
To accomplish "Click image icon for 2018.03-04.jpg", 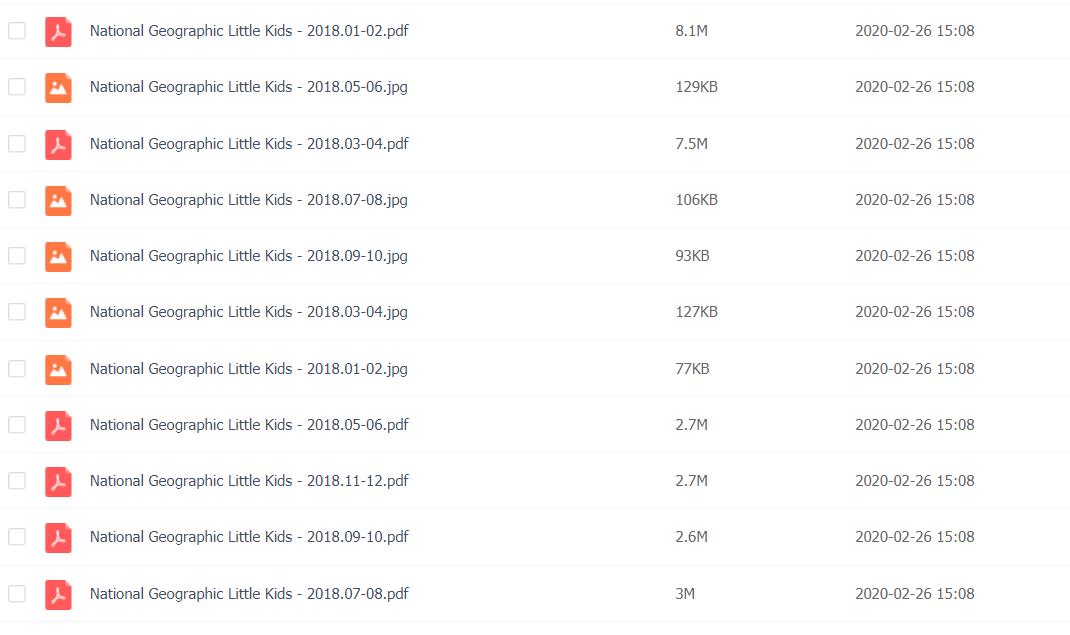I will [58, 312].
